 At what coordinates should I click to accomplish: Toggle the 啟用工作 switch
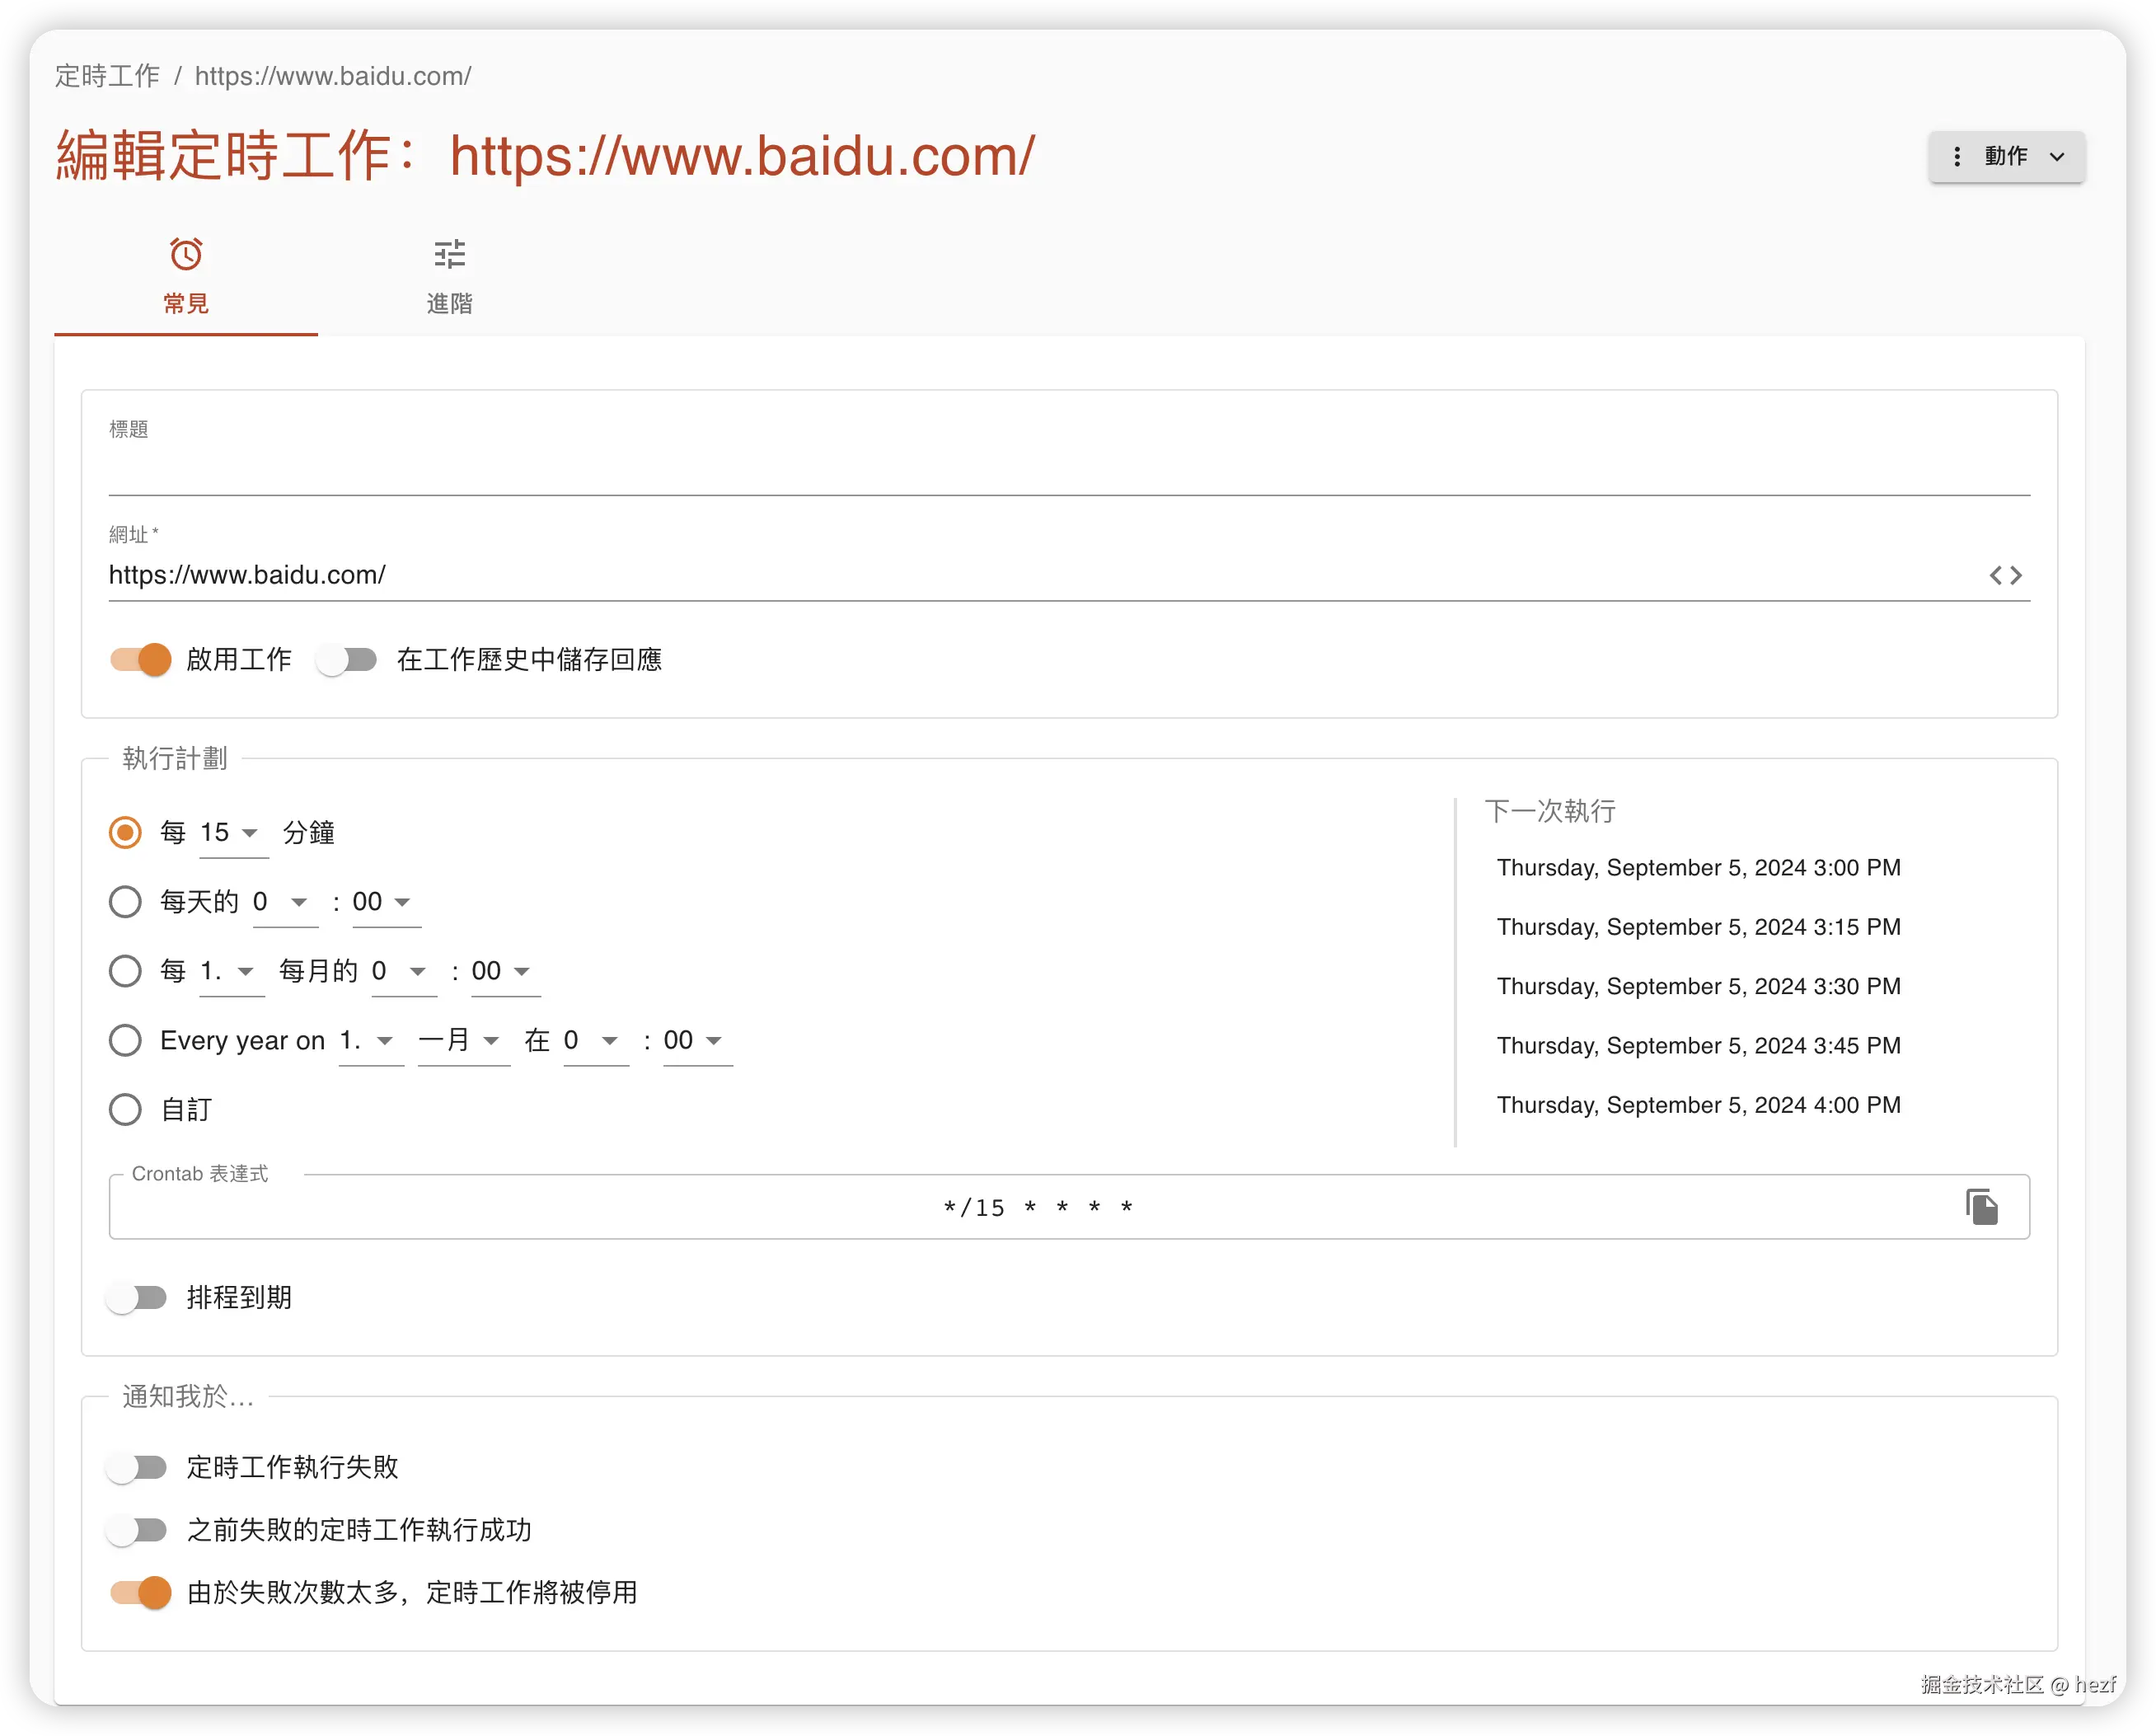click(141, 659)
